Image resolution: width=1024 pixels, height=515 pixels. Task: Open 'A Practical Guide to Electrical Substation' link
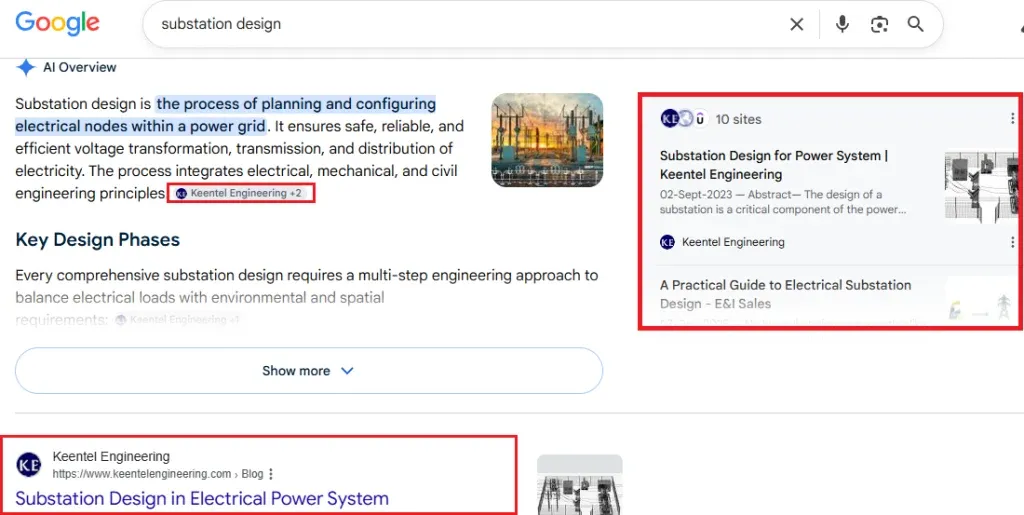786,294
